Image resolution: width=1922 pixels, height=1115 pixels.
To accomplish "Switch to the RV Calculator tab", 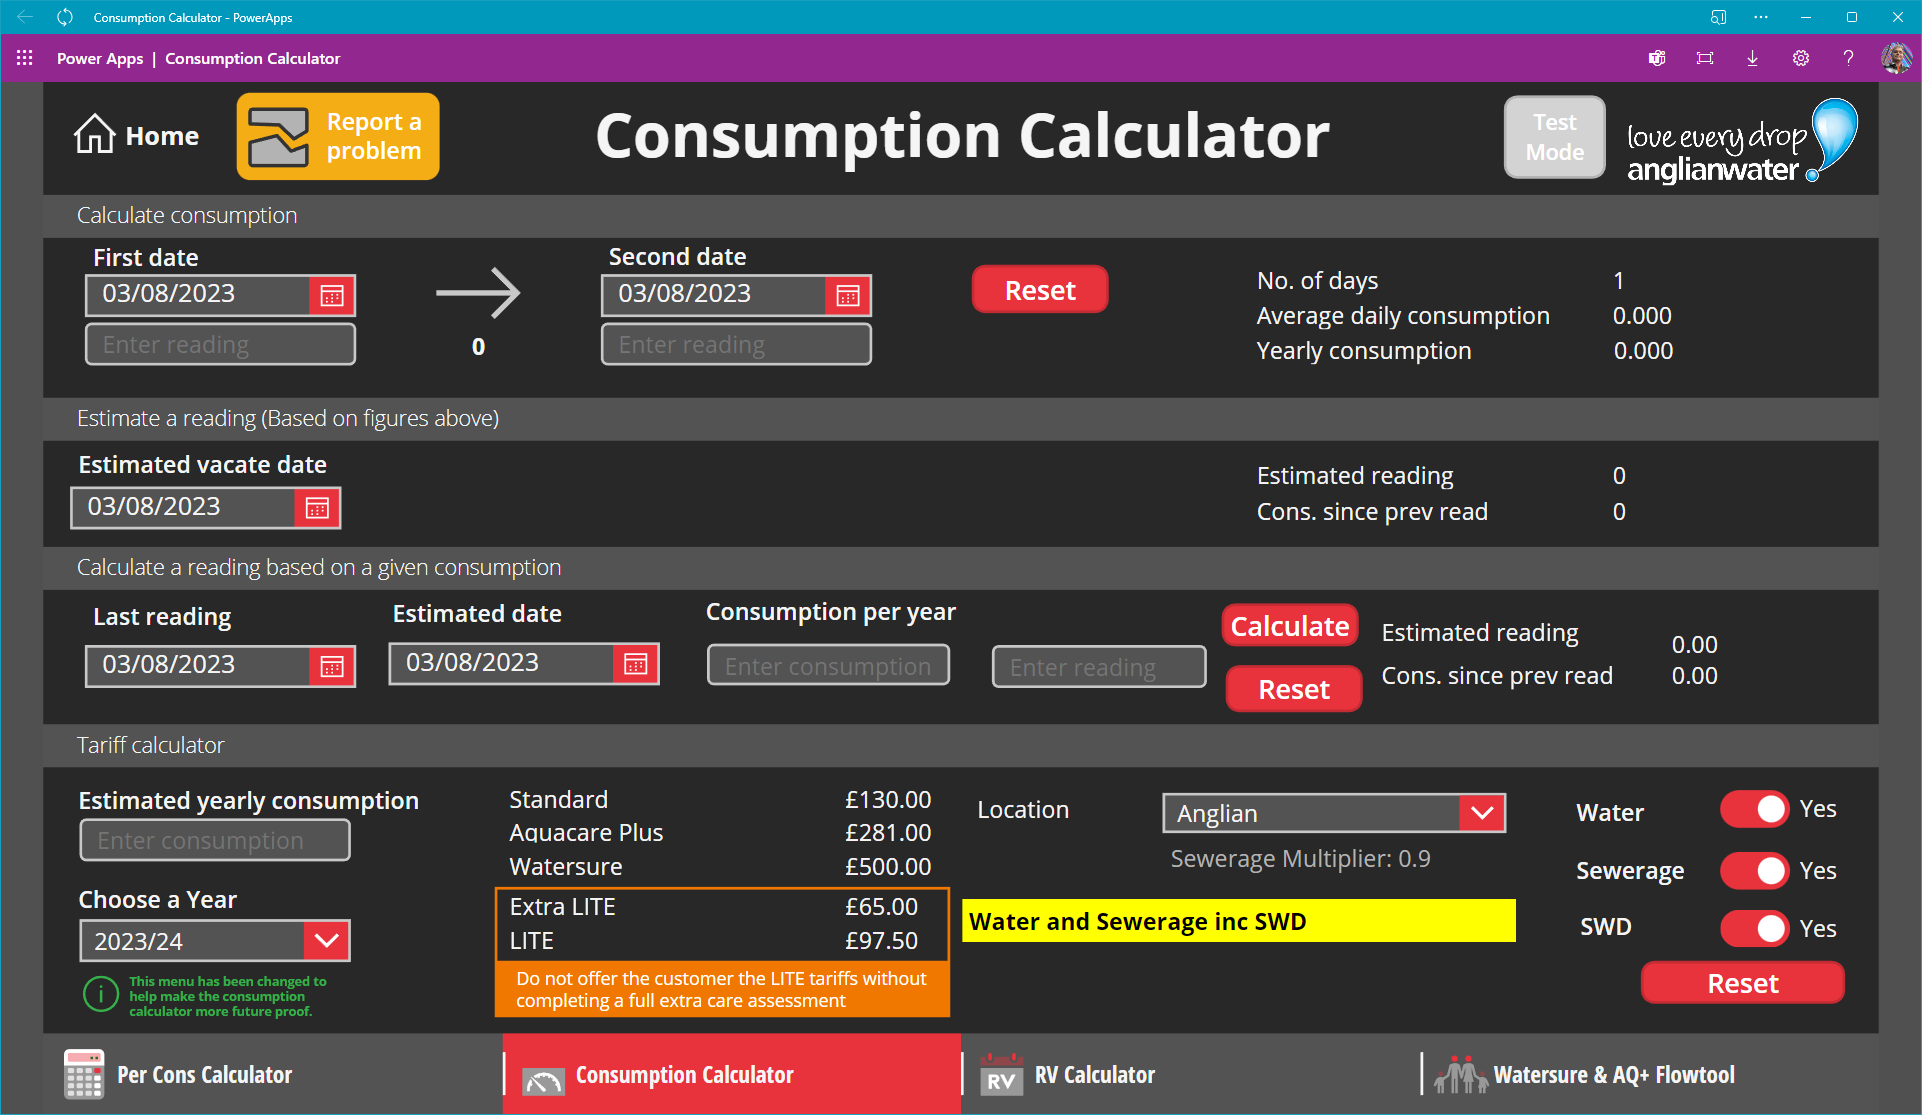I will click(1095, 1075).
